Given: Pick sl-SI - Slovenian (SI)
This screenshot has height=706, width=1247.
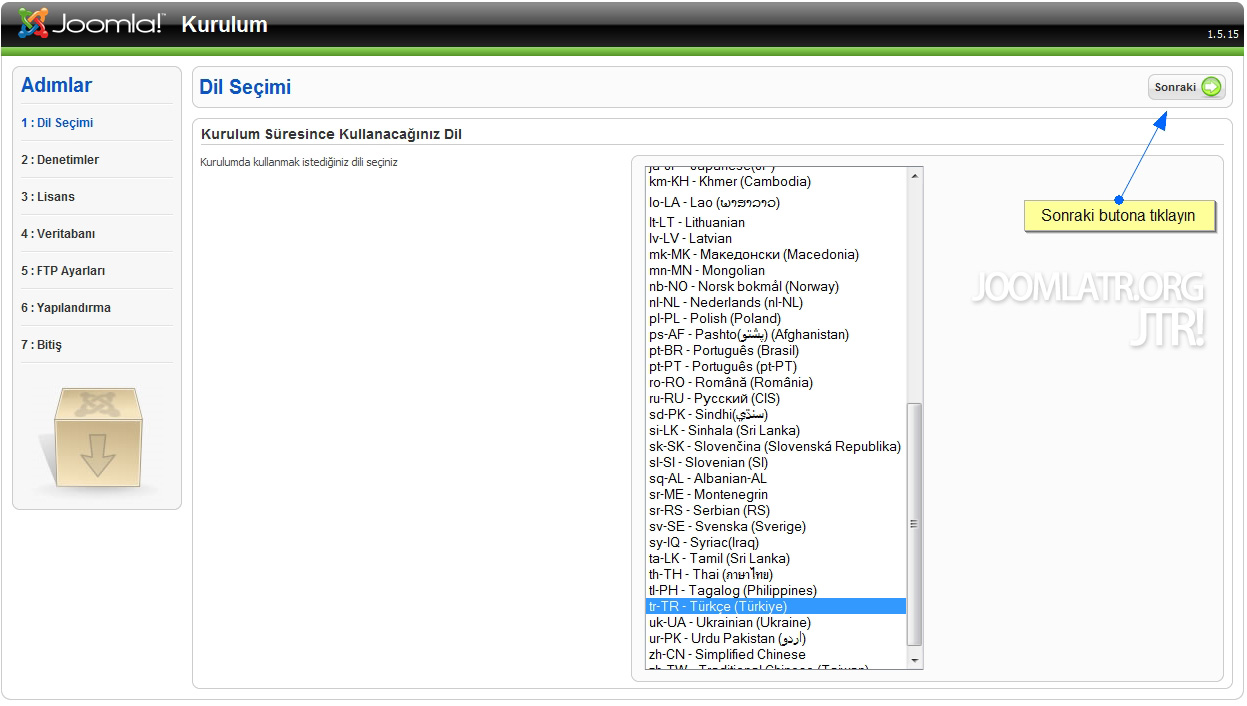Looking at the screenshot, I should point(776,462).
